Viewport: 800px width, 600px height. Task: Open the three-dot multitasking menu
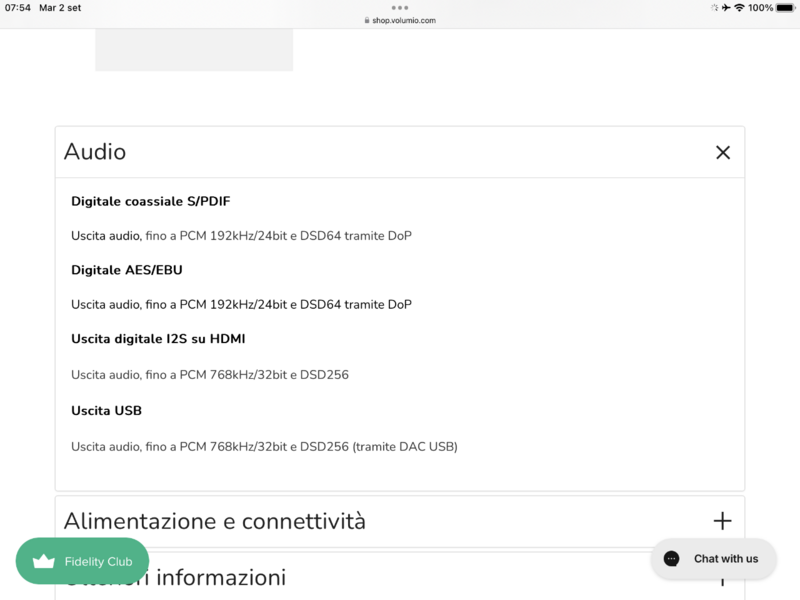400,7
